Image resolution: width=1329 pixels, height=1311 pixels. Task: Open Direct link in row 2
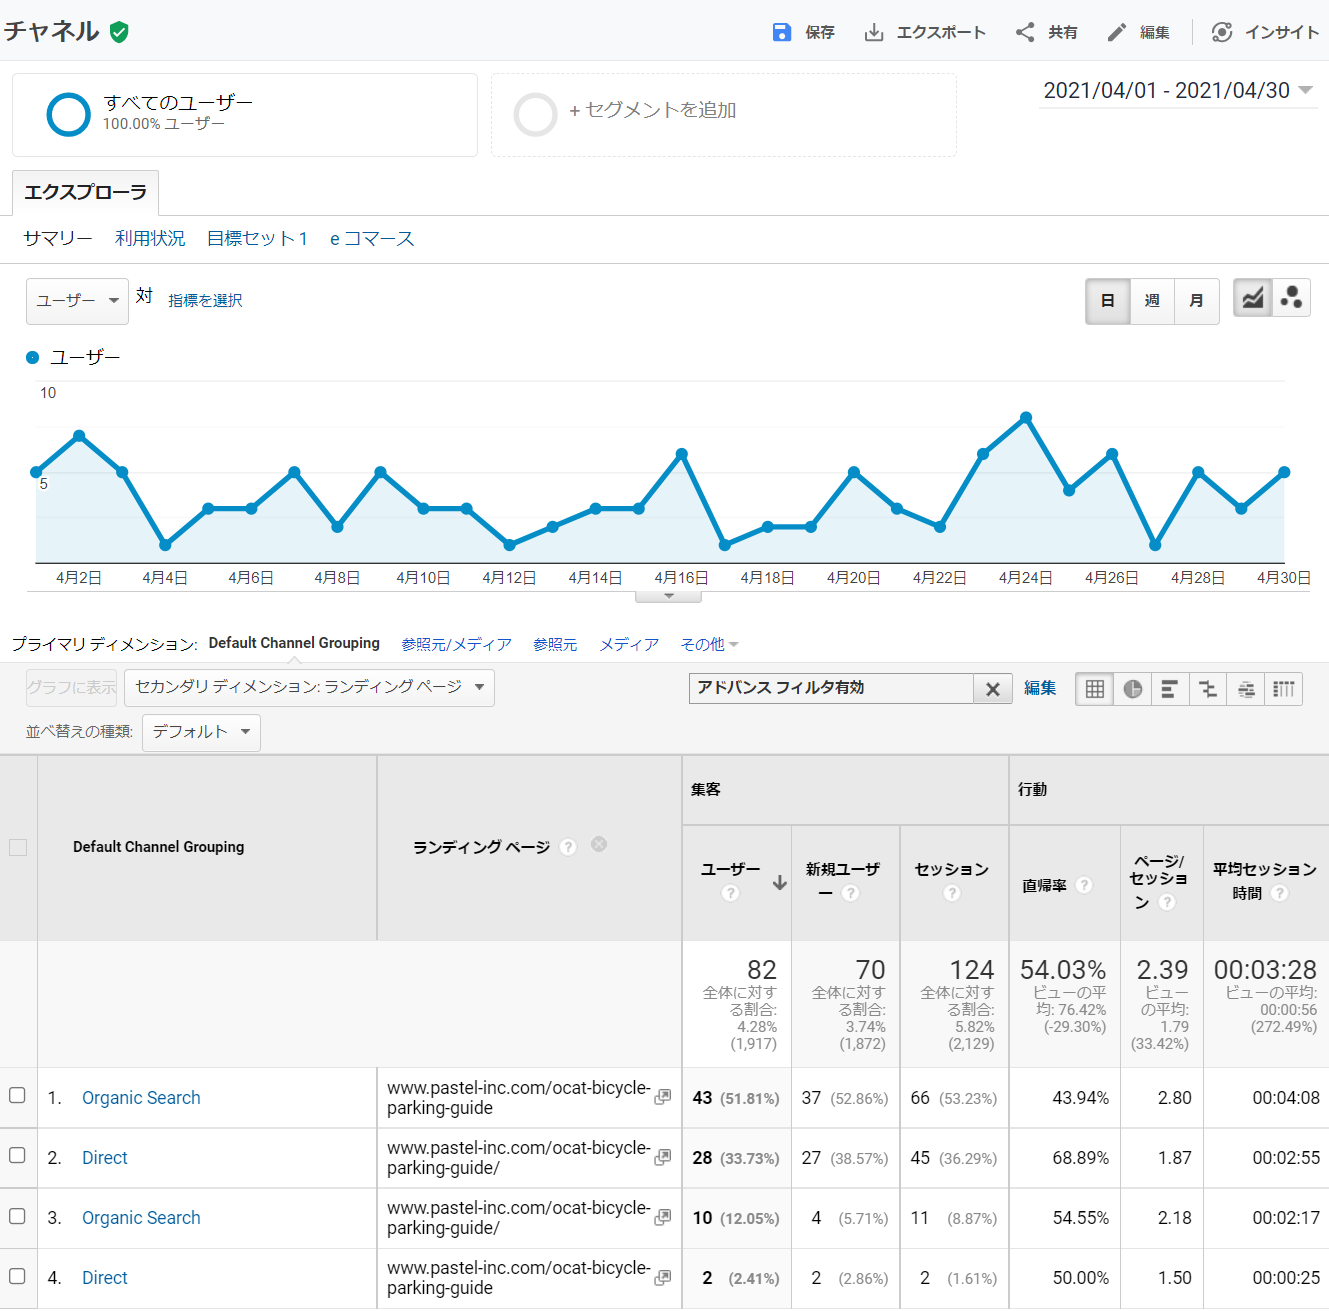(x=105, y=1158)
